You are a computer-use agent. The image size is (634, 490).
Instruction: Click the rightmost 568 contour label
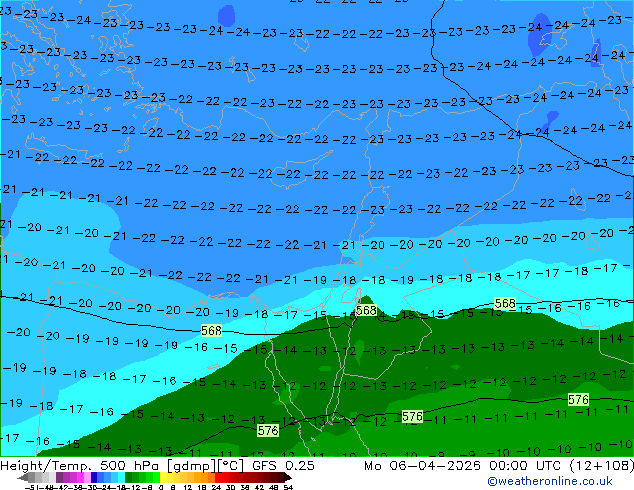[505, 303]
